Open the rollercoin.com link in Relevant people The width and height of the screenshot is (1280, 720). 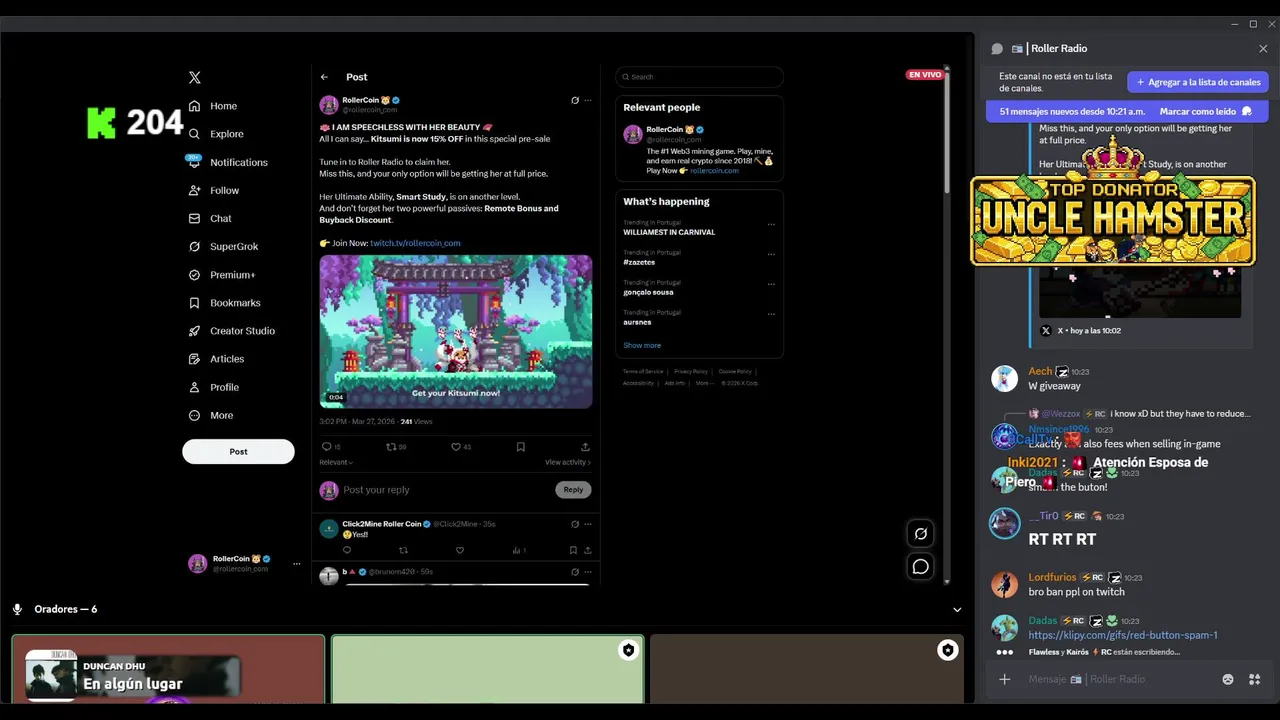pos(714,171)
